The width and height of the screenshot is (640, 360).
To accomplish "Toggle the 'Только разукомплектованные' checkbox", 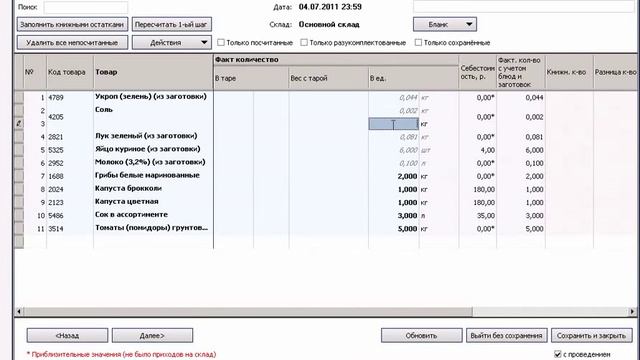I will point(304,42).
